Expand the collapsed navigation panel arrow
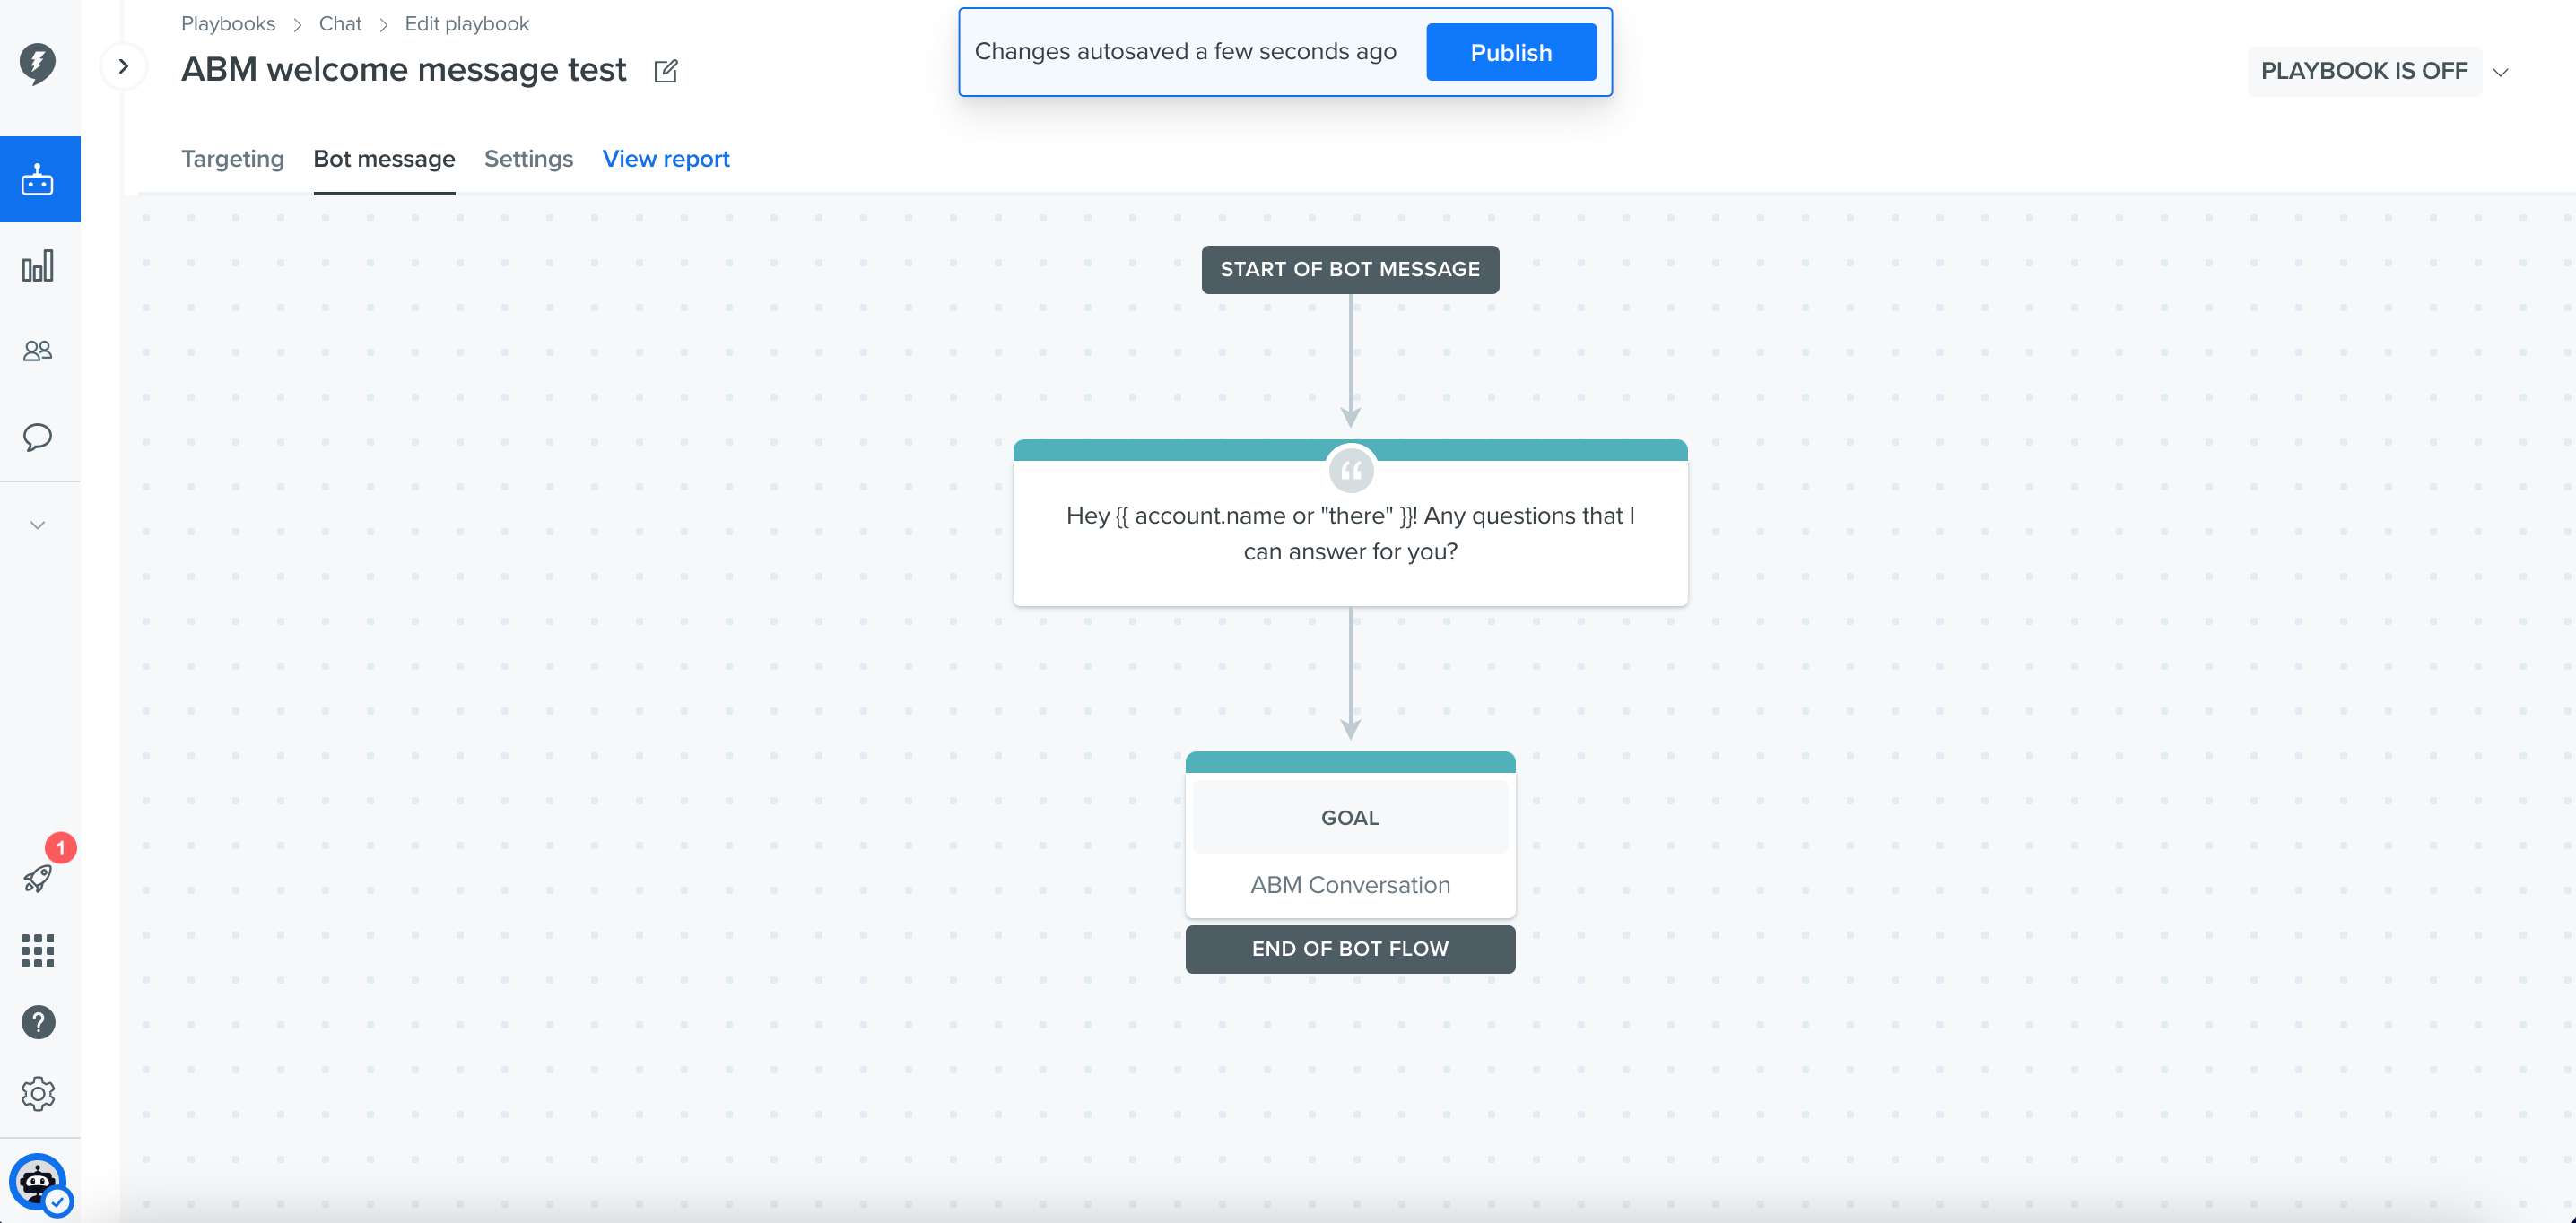 (124, 67)
